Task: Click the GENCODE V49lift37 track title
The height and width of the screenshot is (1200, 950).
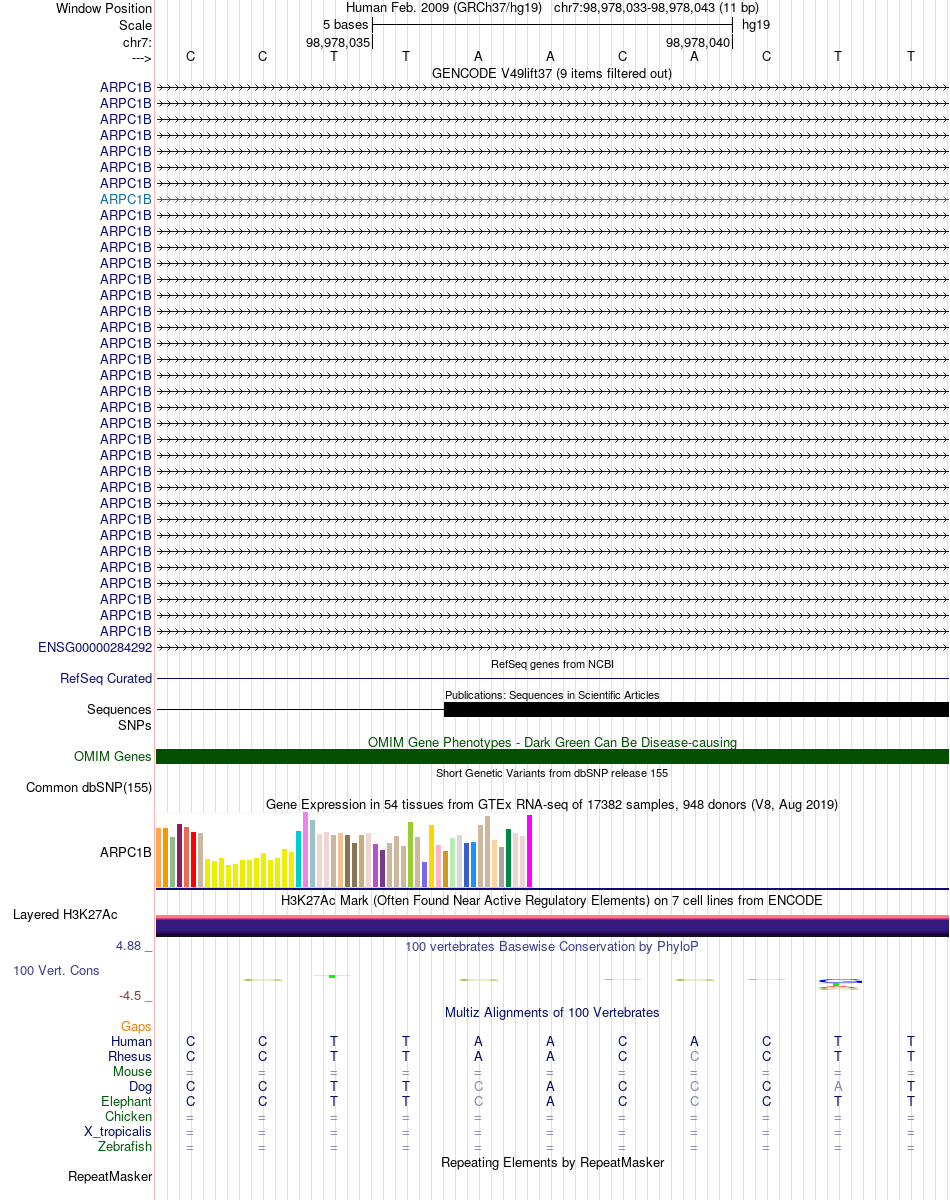Action: coord(552,73)
